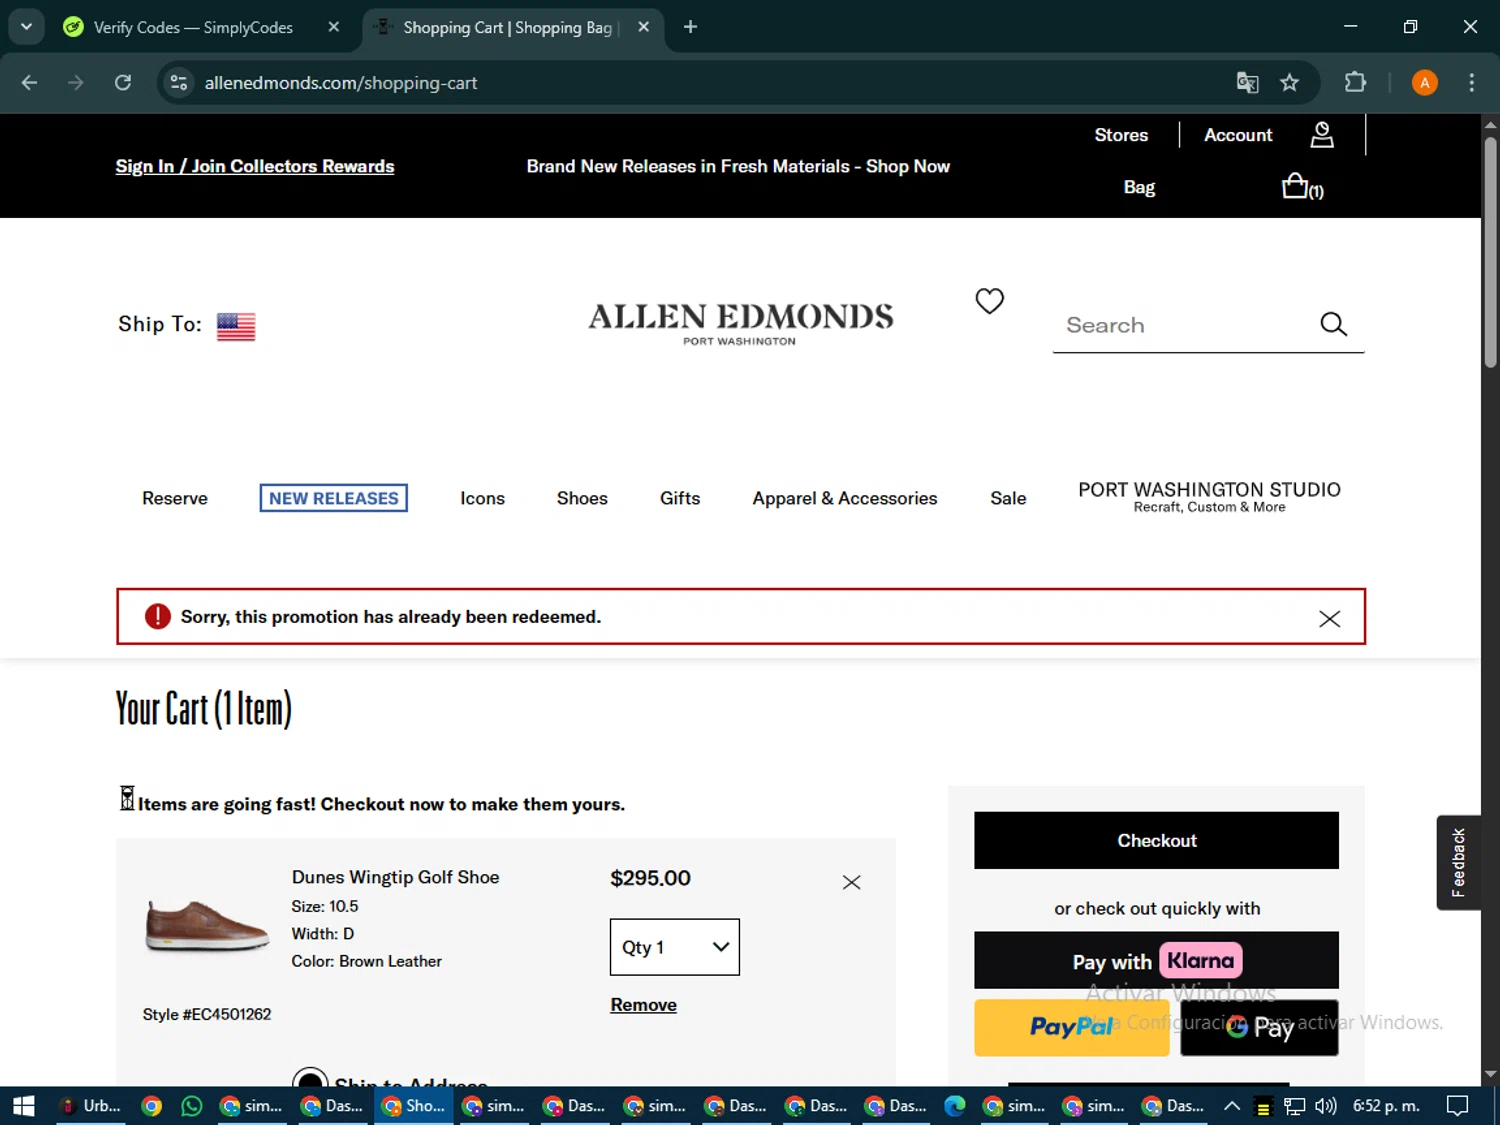Click the browser address bar URL
Image resolution: width=1500 pixels, height=1125 pixels.
pos(341,83)
